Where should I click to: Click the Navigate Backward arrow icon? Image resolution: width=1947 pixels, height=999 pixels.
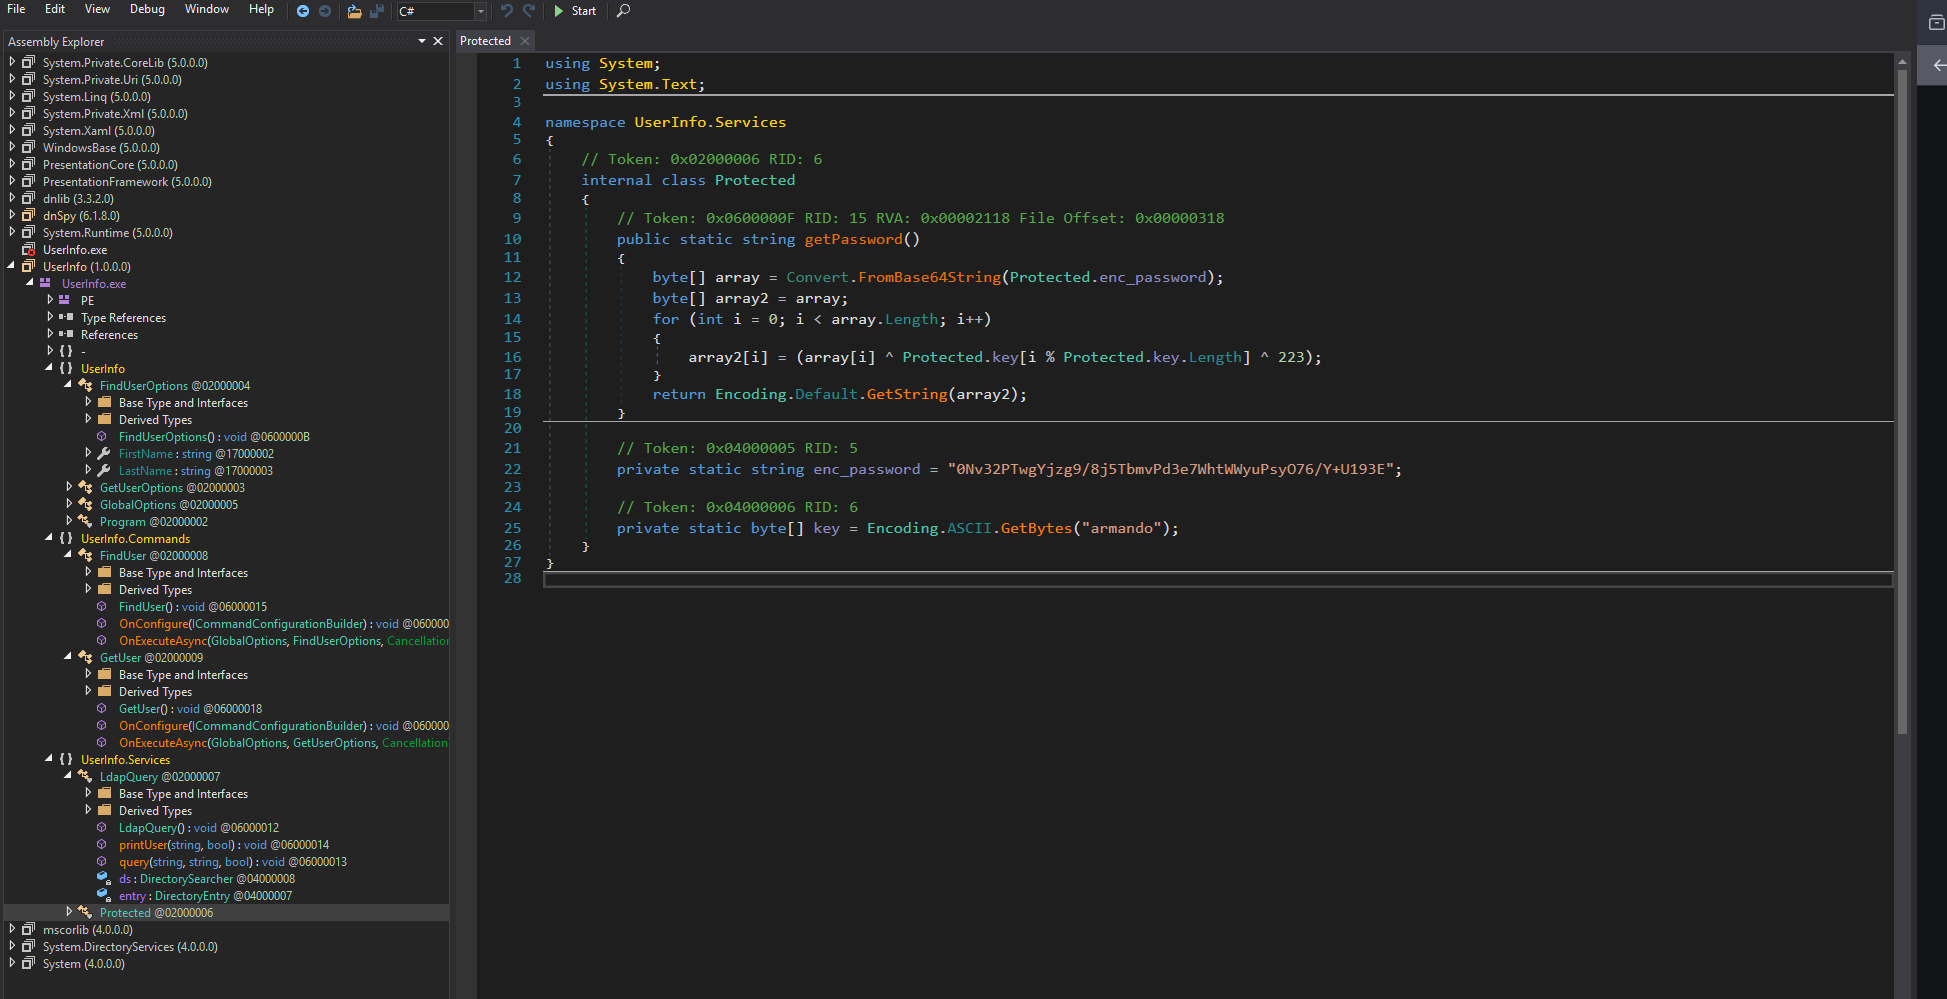click(303, 11)
